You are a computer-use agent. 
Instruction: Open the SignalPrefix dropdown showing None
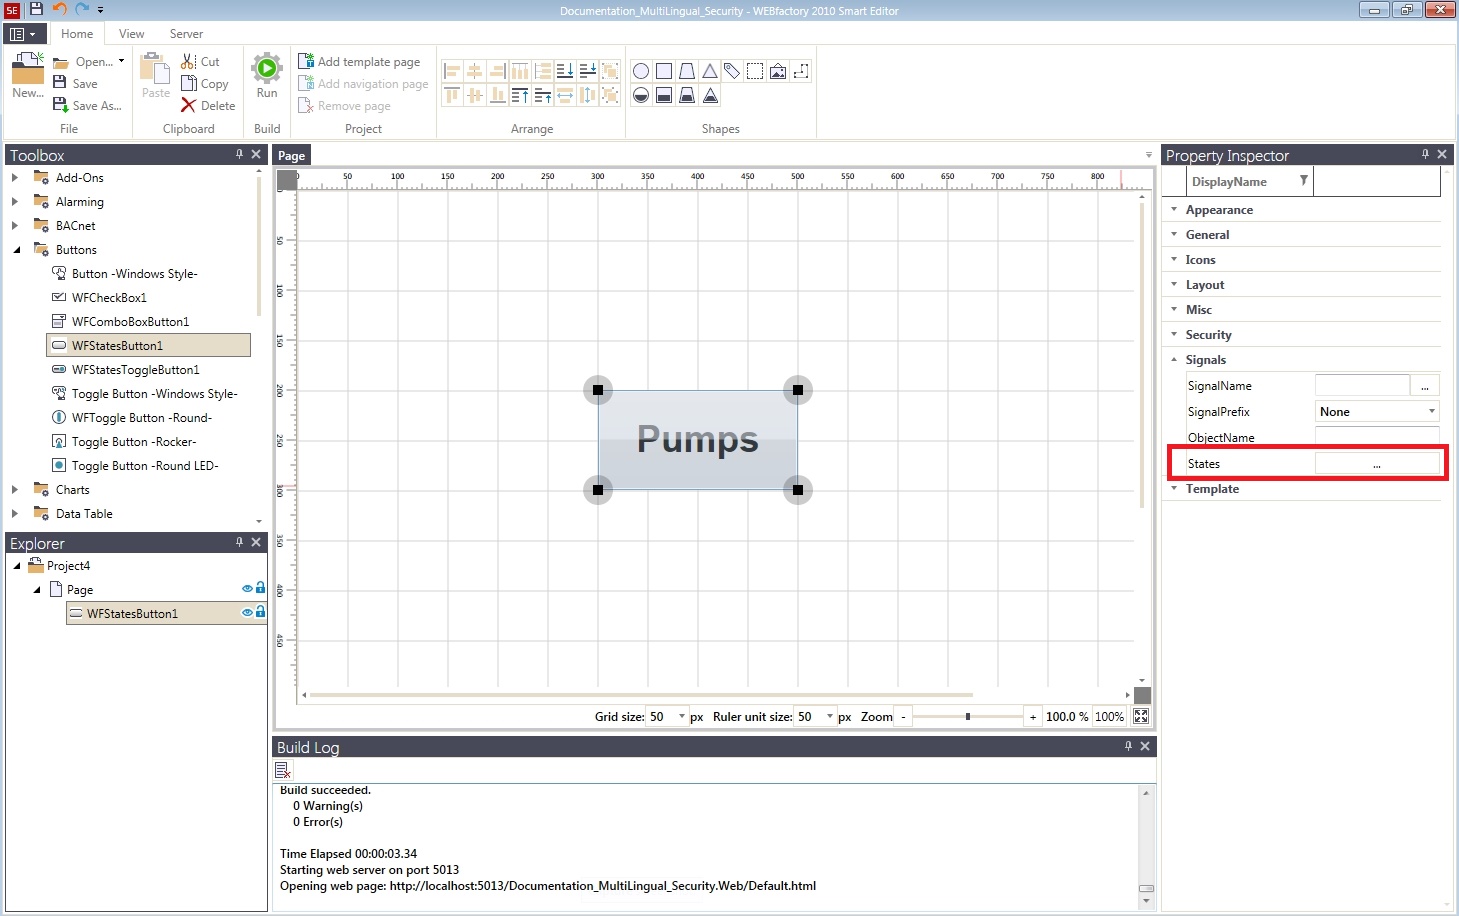click(1432, 411)
